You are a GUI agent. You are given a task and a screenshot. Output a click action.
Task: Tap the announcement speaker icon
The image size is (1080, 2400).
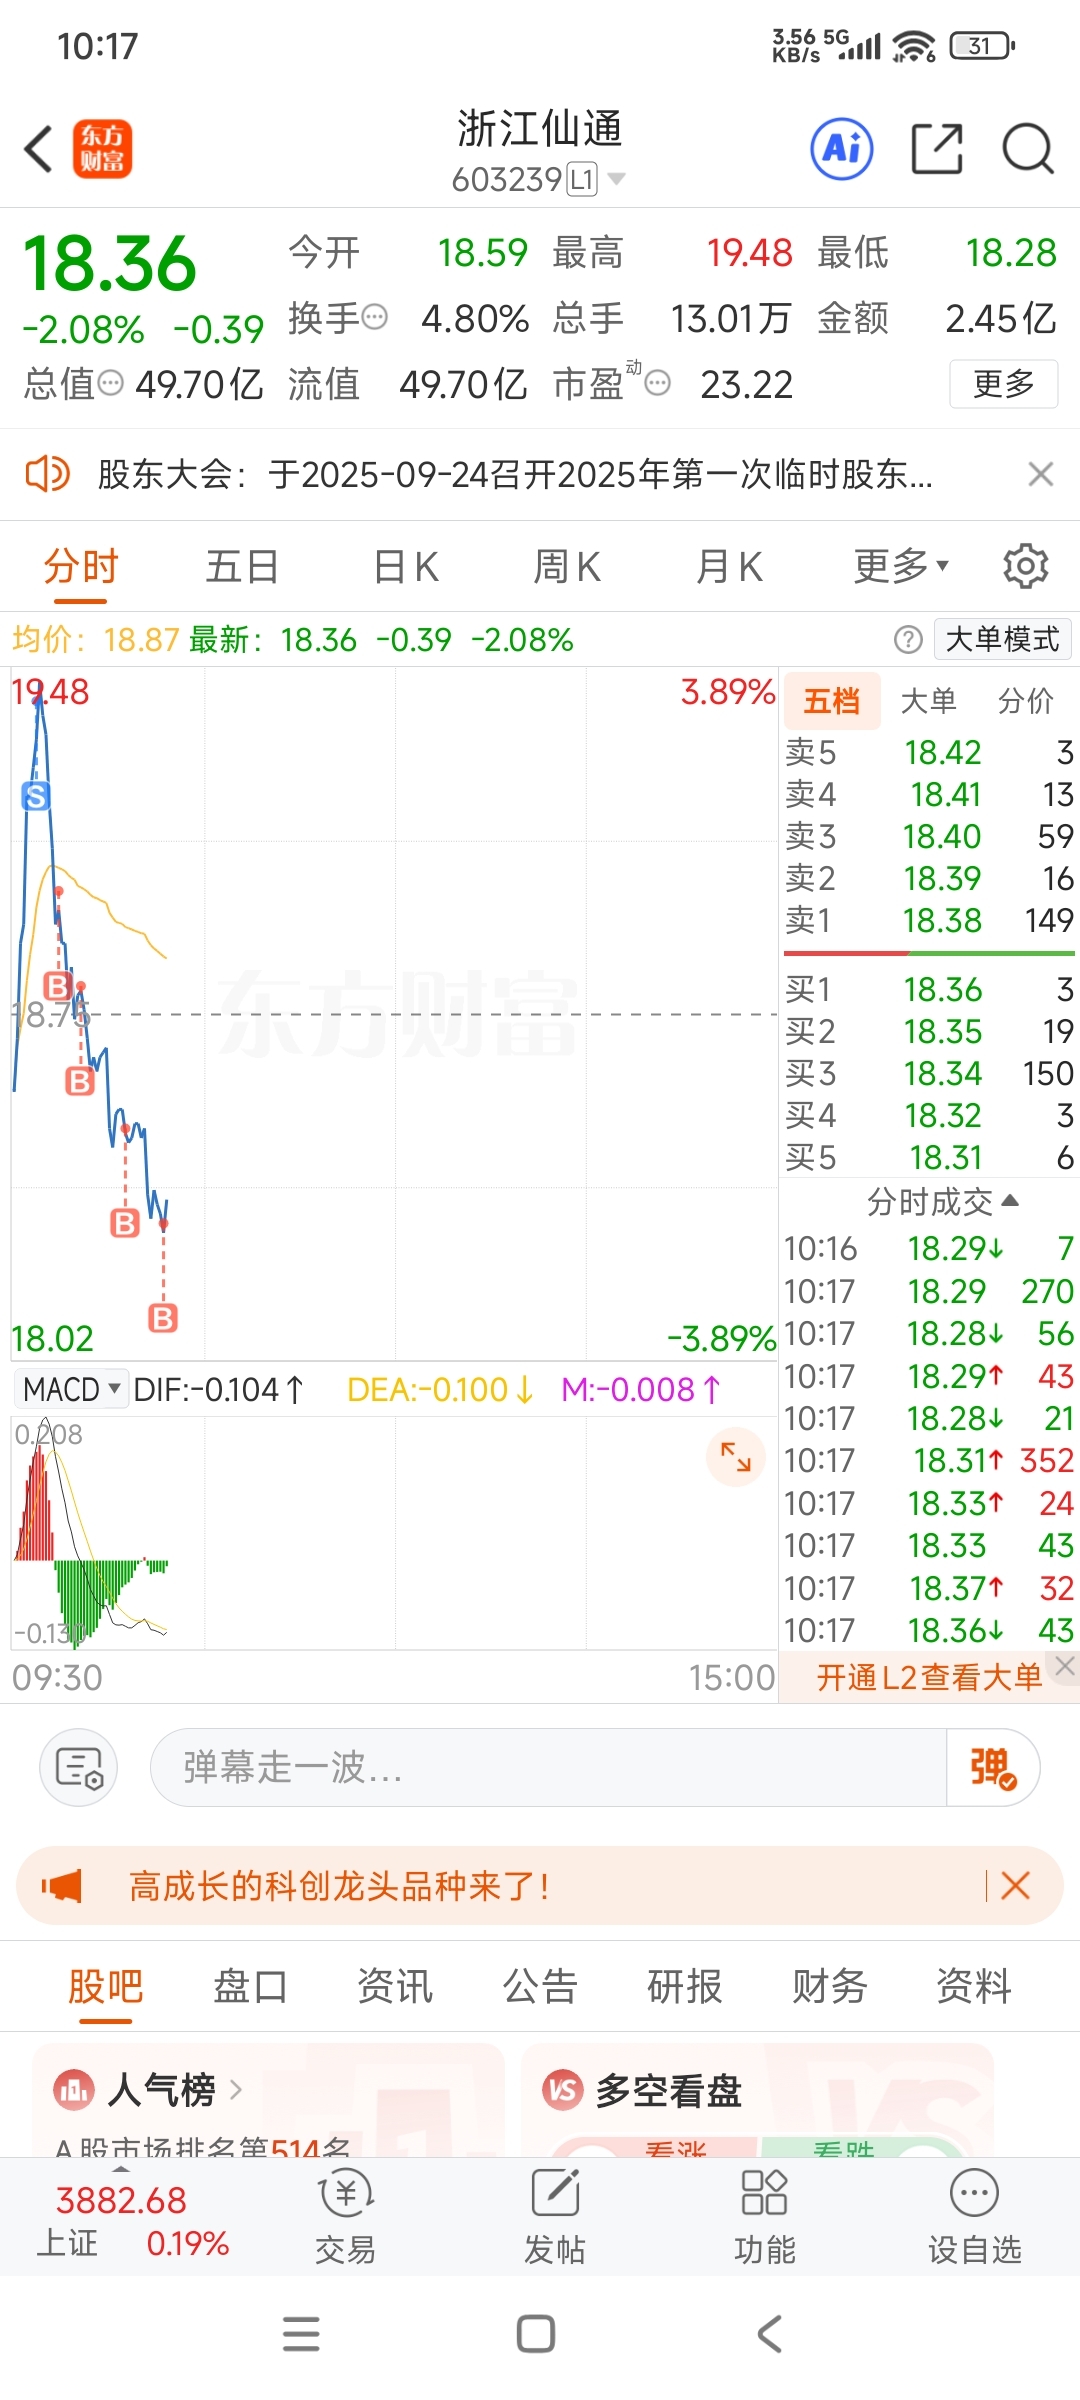[47, 474]
